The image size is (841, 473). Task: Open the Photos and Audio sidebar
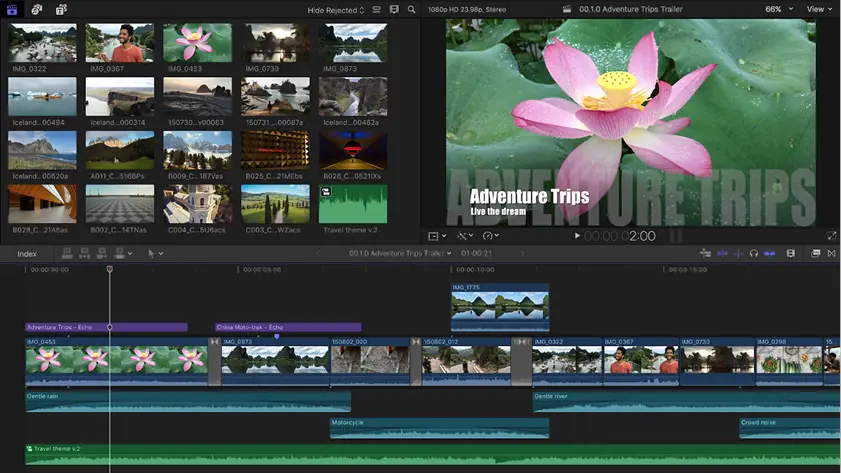coord(36,9)
